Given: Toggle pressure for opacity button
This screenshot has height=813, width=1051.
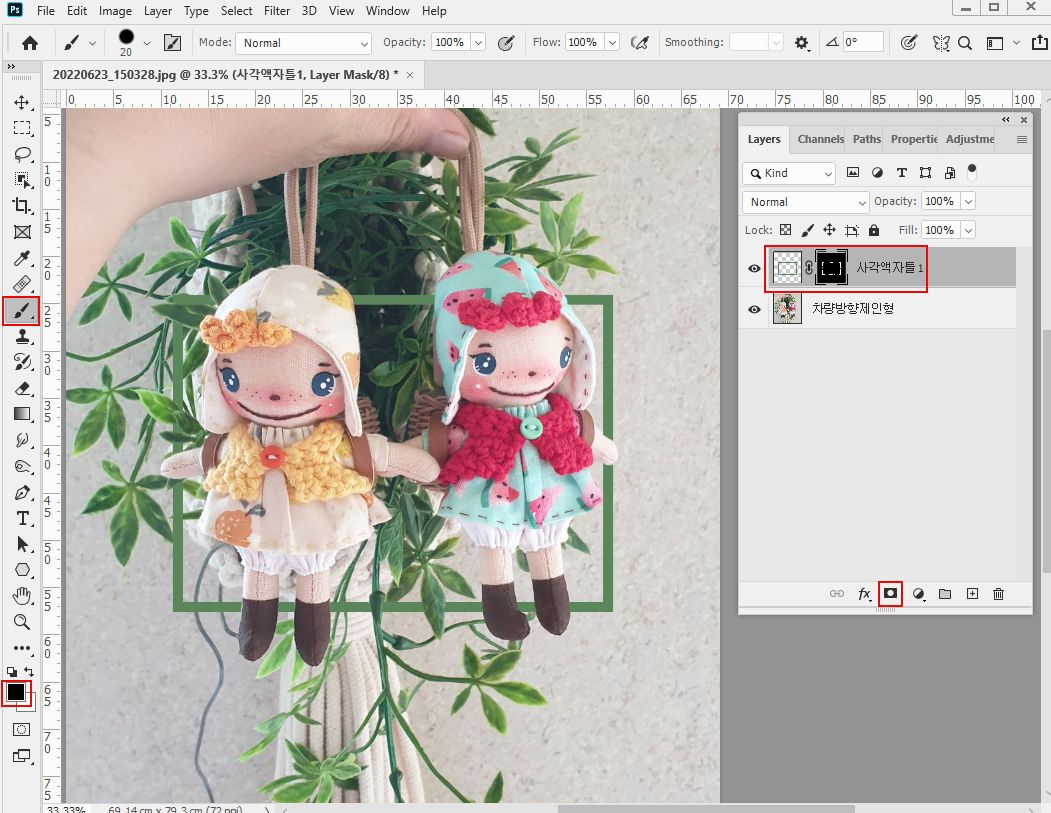Looking at the screenshot, I should (x=506, y=43).
